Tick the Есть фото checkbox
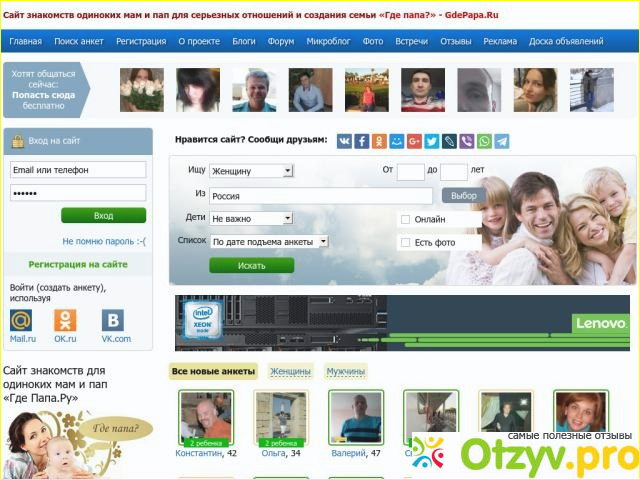The image size is (640, 480). 405,242
